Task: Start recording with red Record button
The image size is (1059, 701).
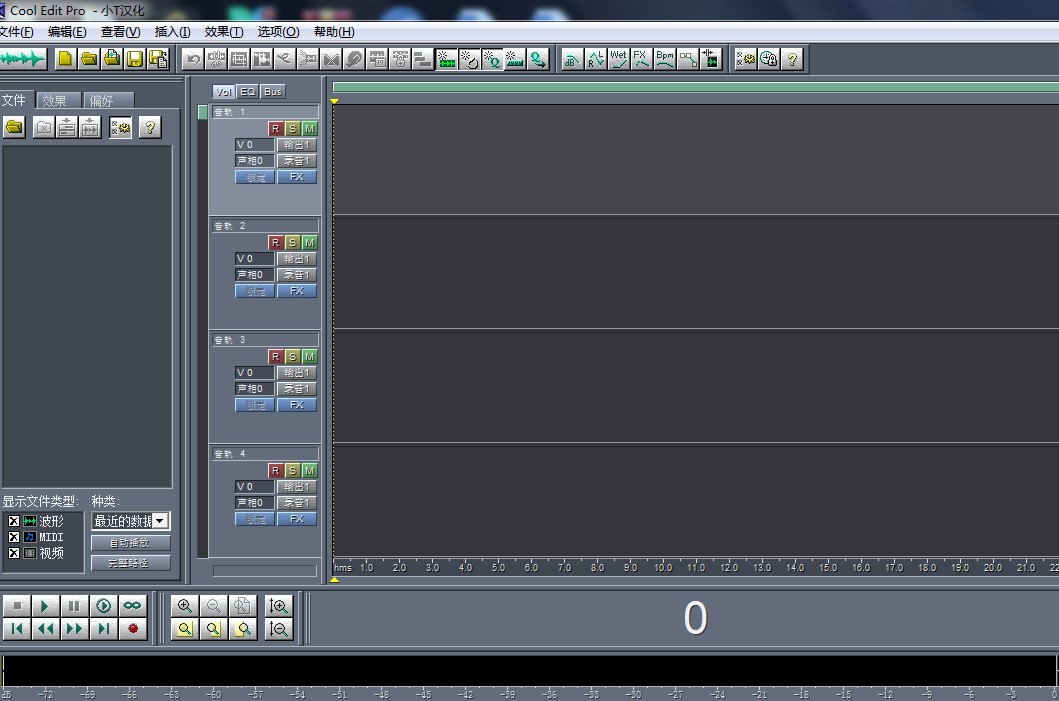Action: click(132, 629)
